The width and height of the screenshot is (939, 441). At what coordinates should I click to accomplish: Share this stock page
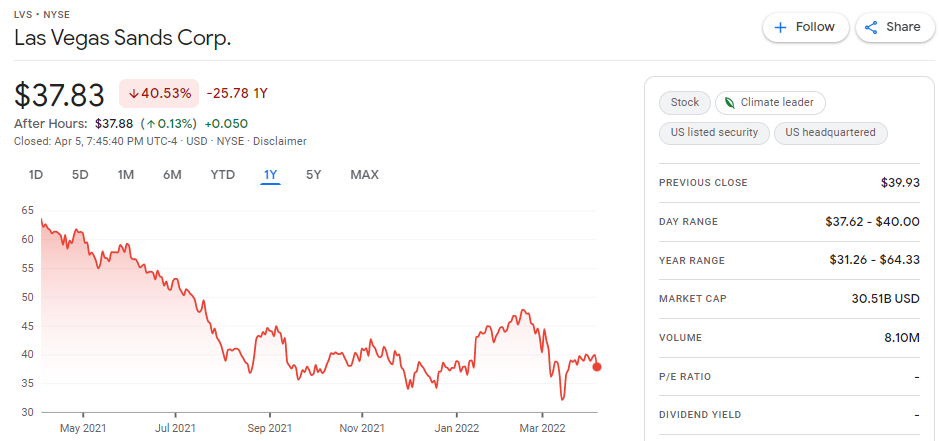(895, 28)
